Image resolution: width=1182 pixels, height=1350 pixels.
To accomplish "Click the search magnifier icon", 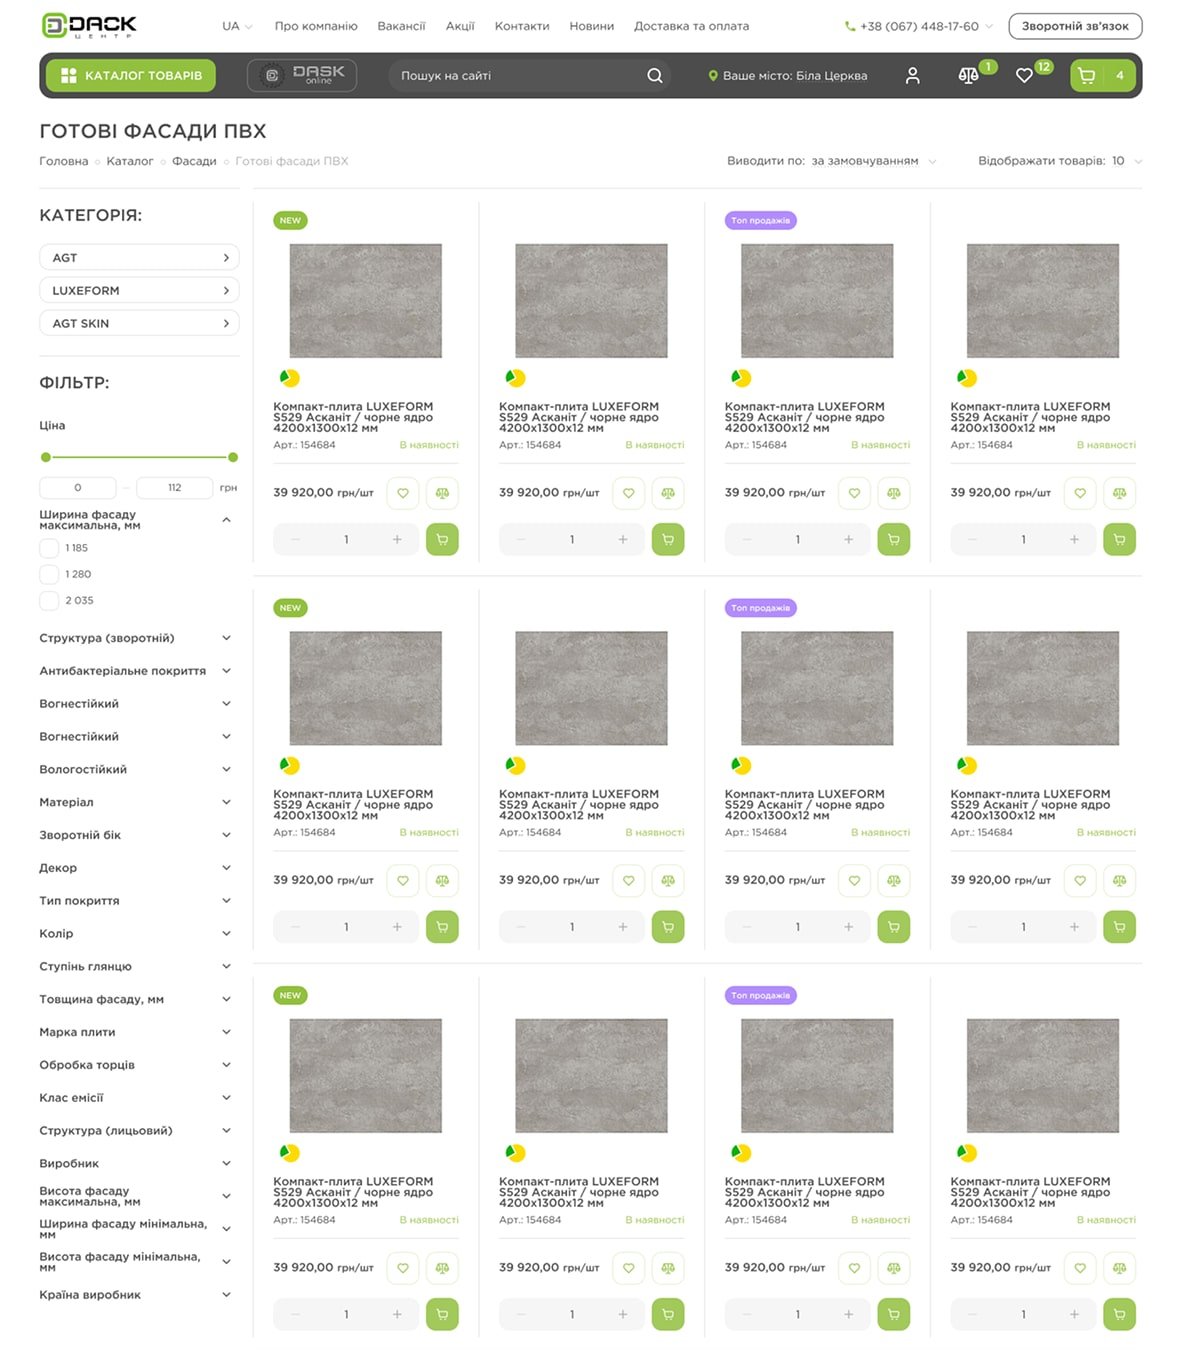I will (654, 76).
